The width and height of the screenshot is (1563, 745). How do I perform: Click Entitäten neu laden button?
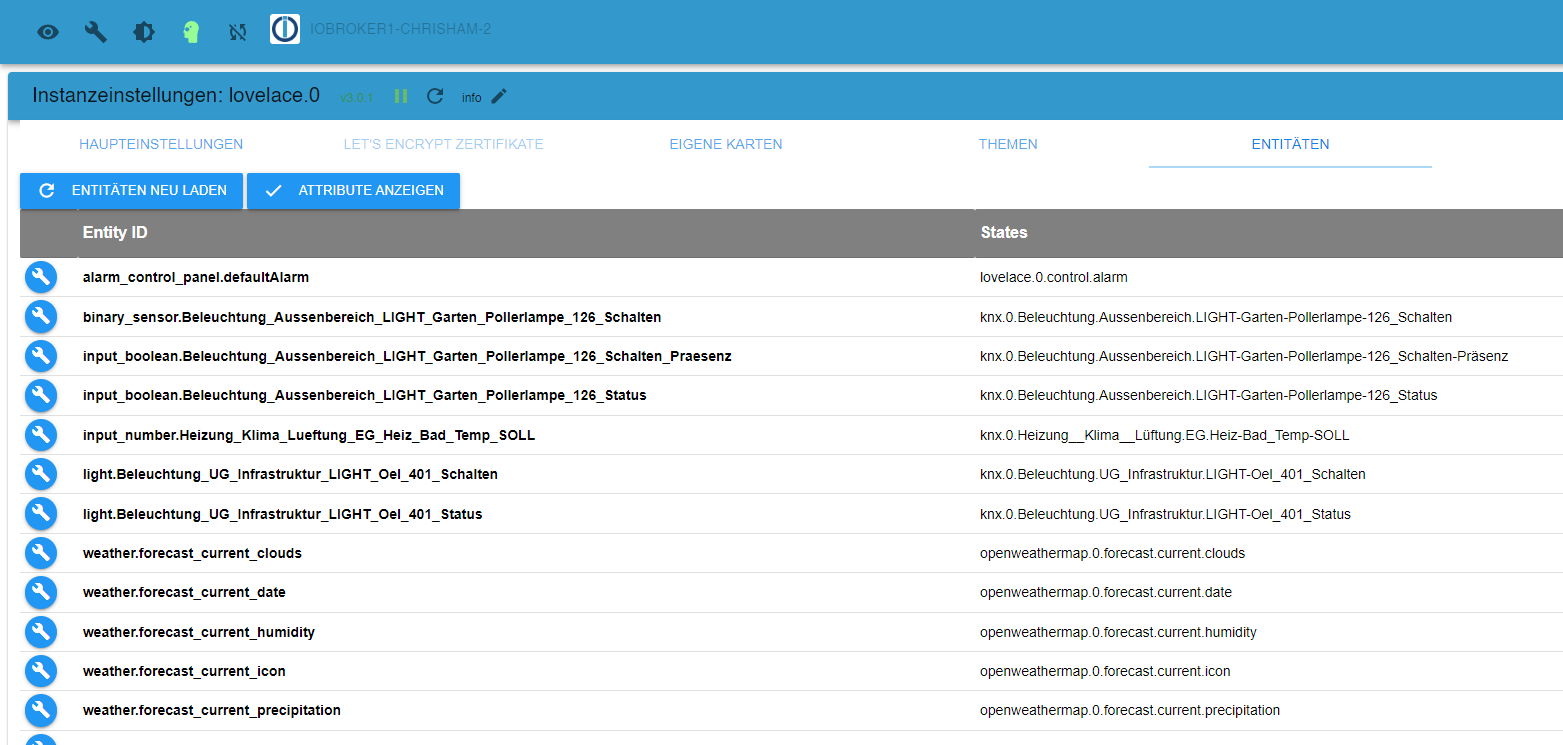tap(131, 190)
